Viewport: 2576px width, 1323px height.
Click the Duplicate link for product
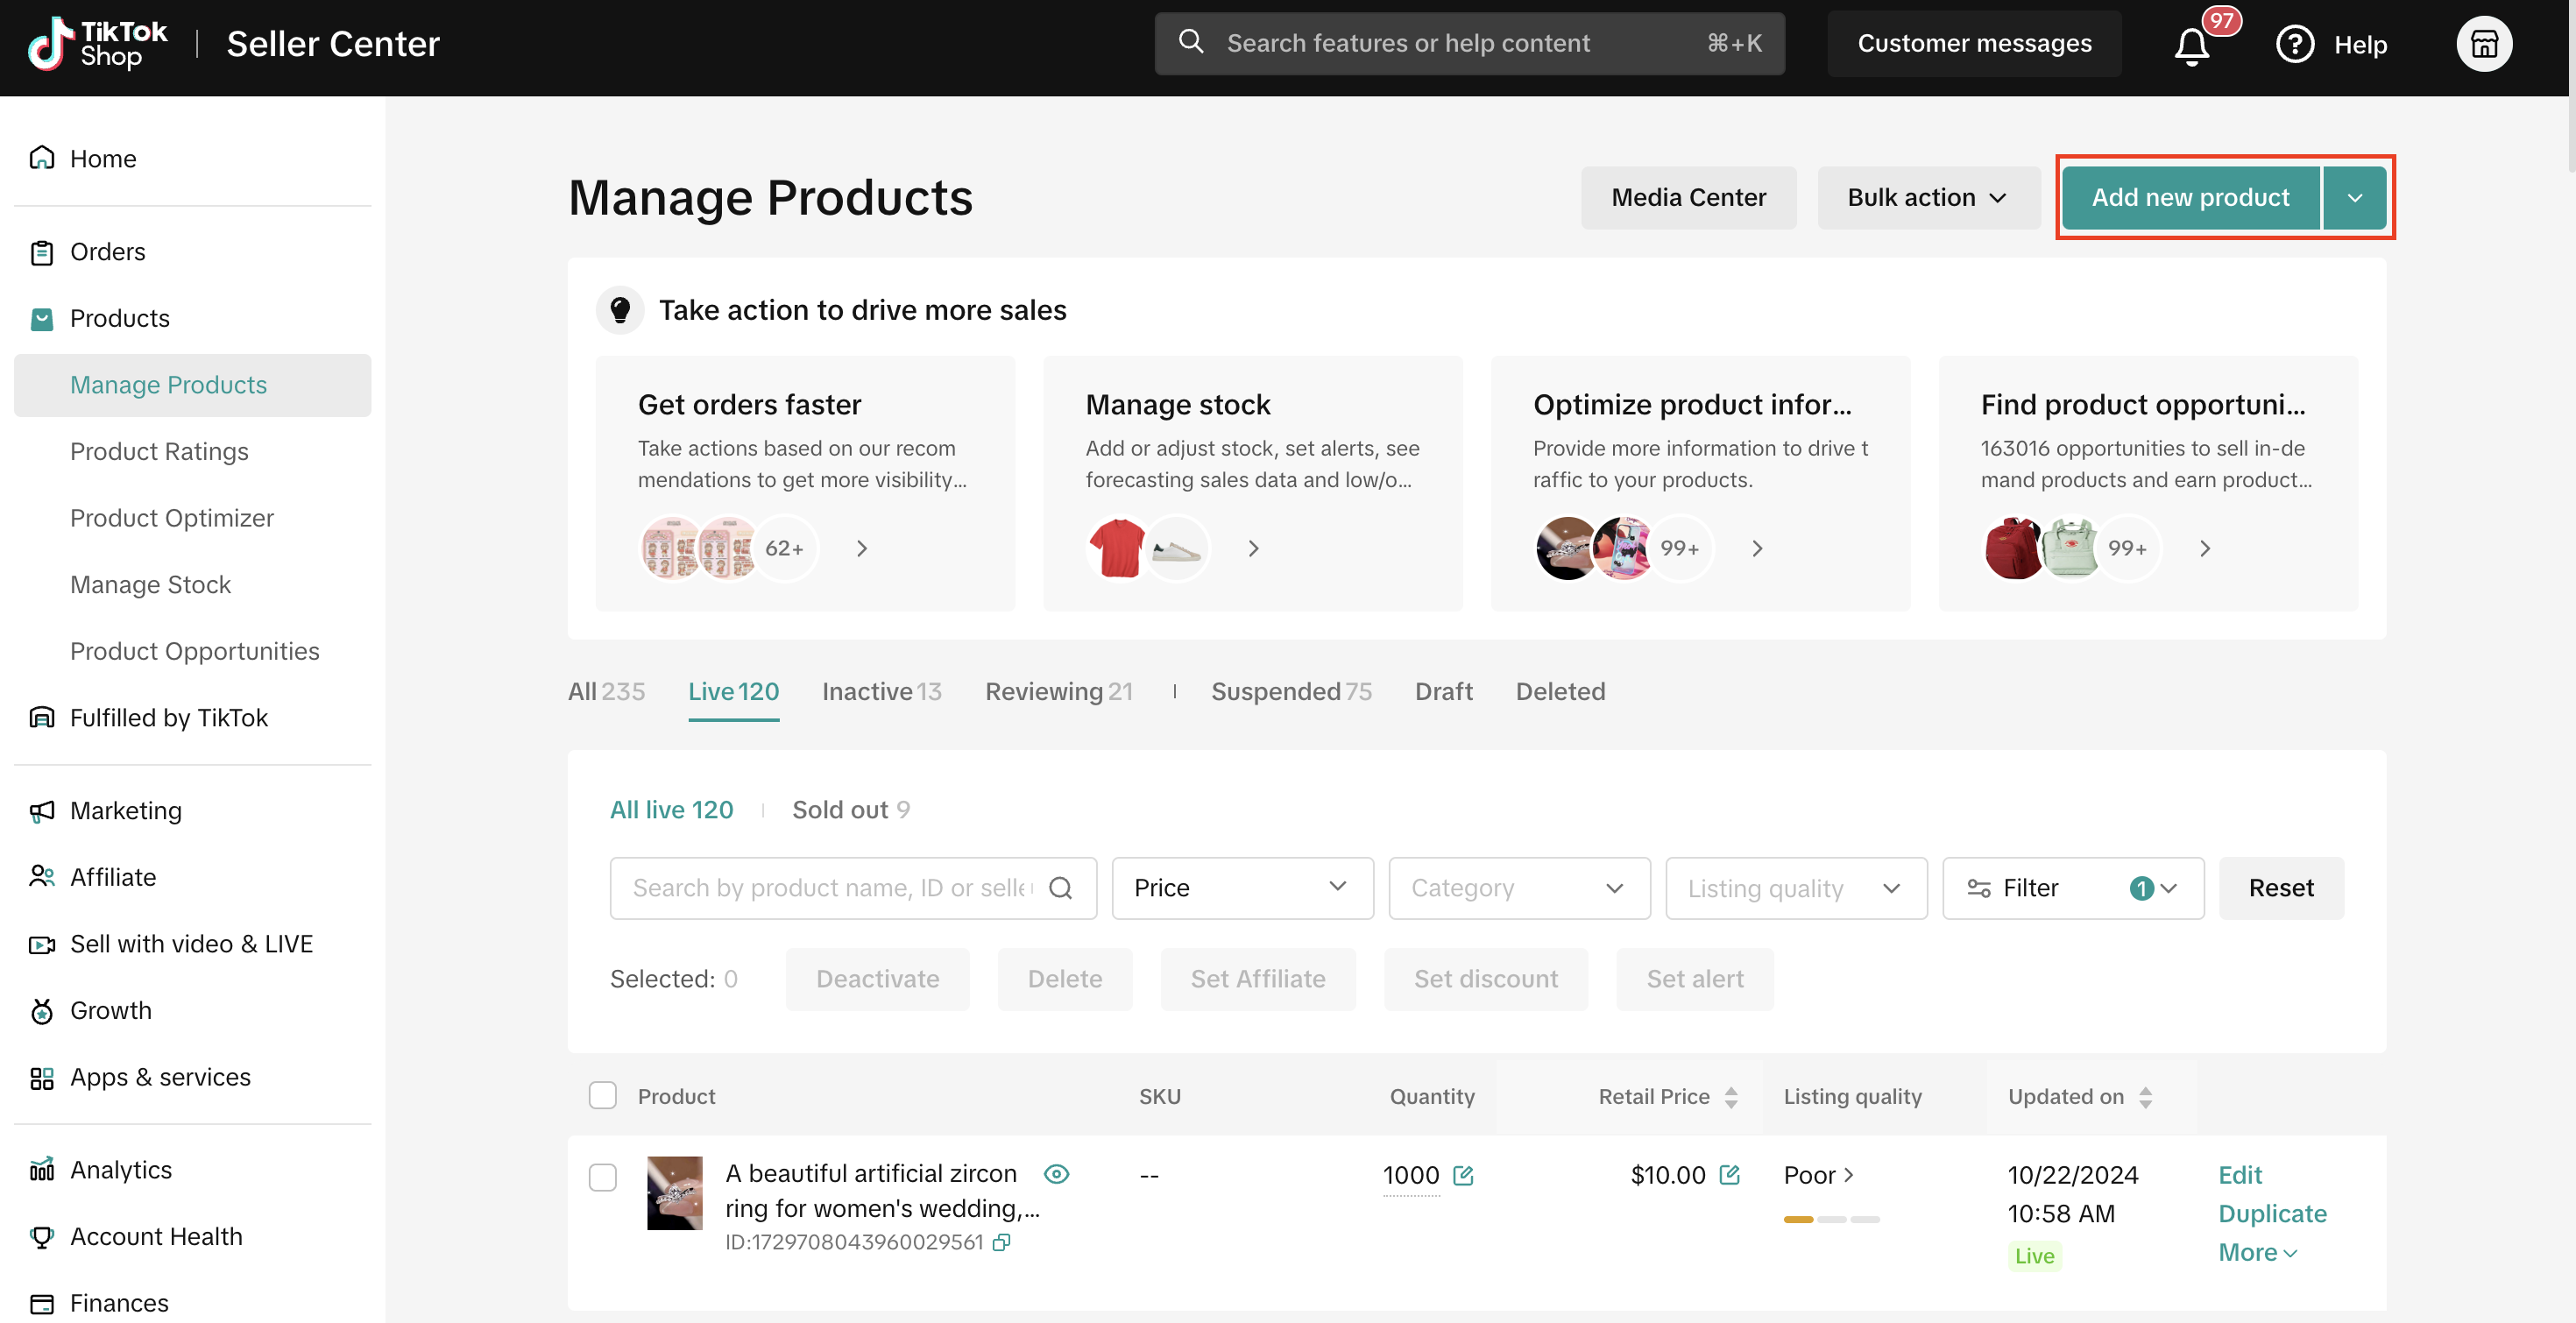(x=2272, y=1214)
